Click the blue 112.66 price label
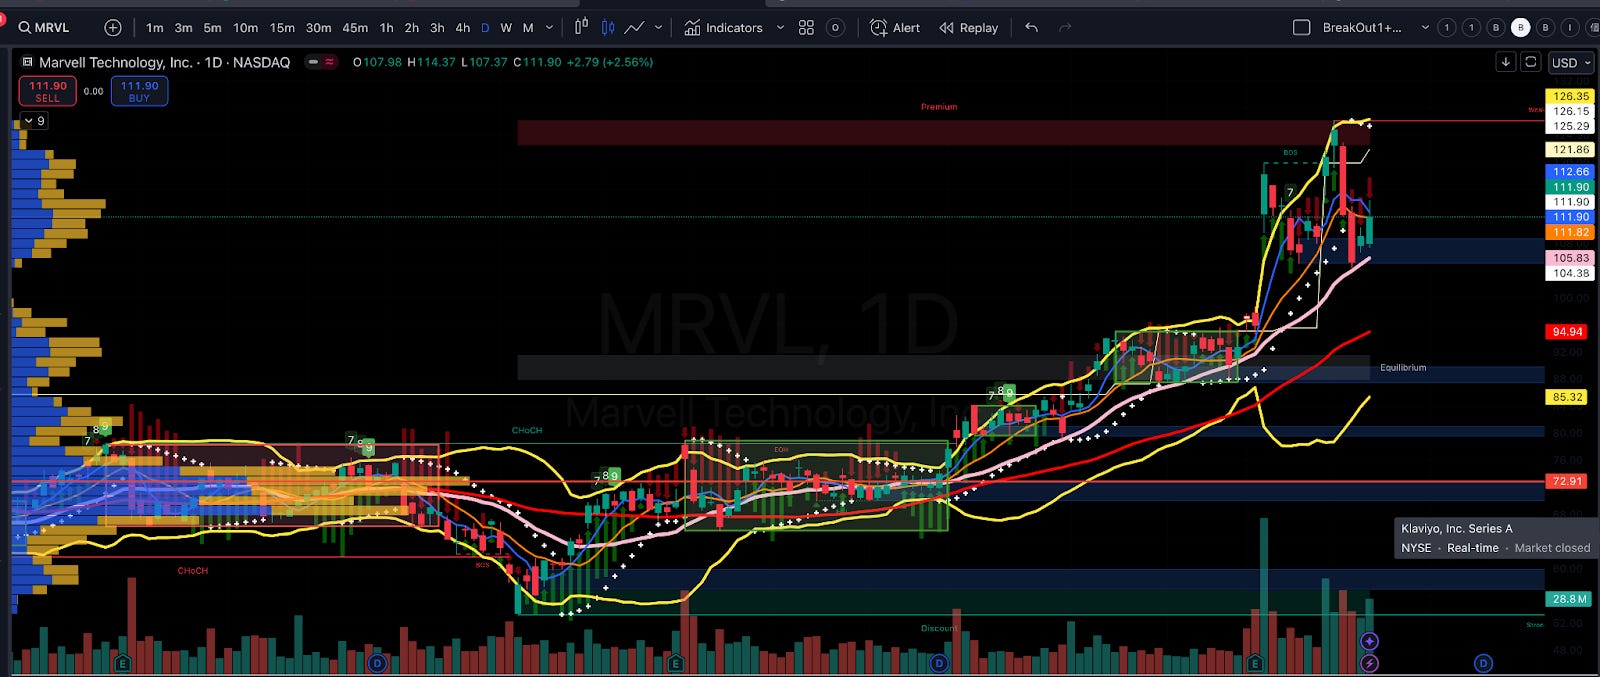 tap(1571, 171)
